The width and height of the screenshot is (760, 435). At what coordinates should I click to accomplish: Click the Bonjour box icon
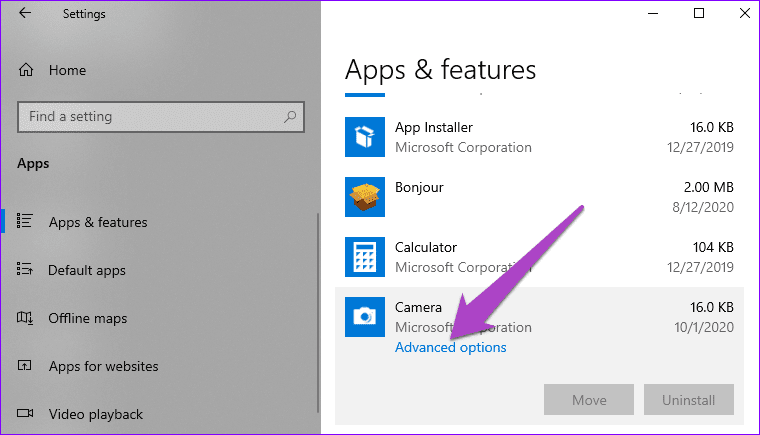point(365,197)
